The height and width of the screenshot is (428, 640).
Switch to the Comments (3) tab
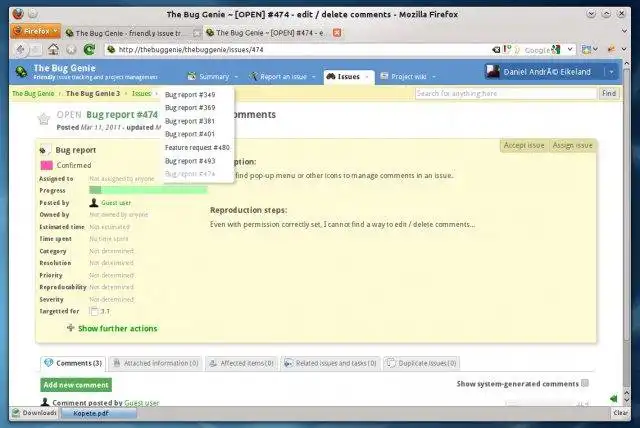coord(73,363)
